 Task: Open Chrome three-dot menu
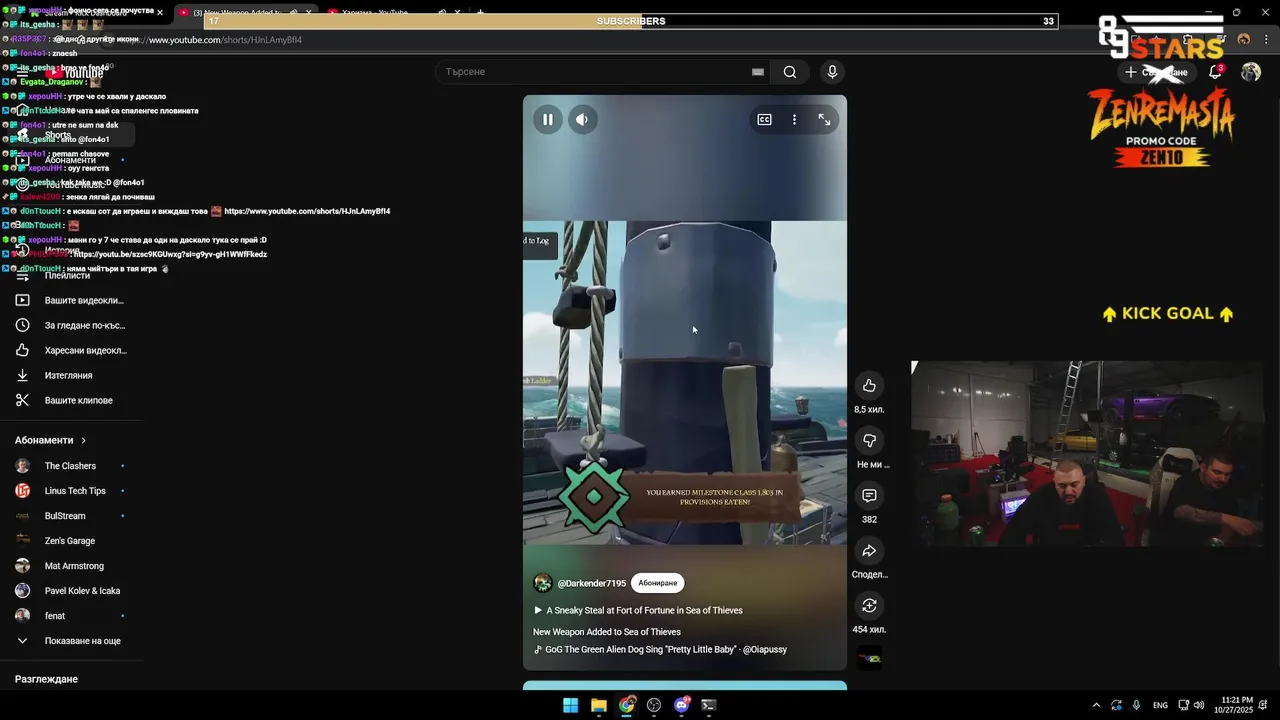click(x=1264, y=40)
